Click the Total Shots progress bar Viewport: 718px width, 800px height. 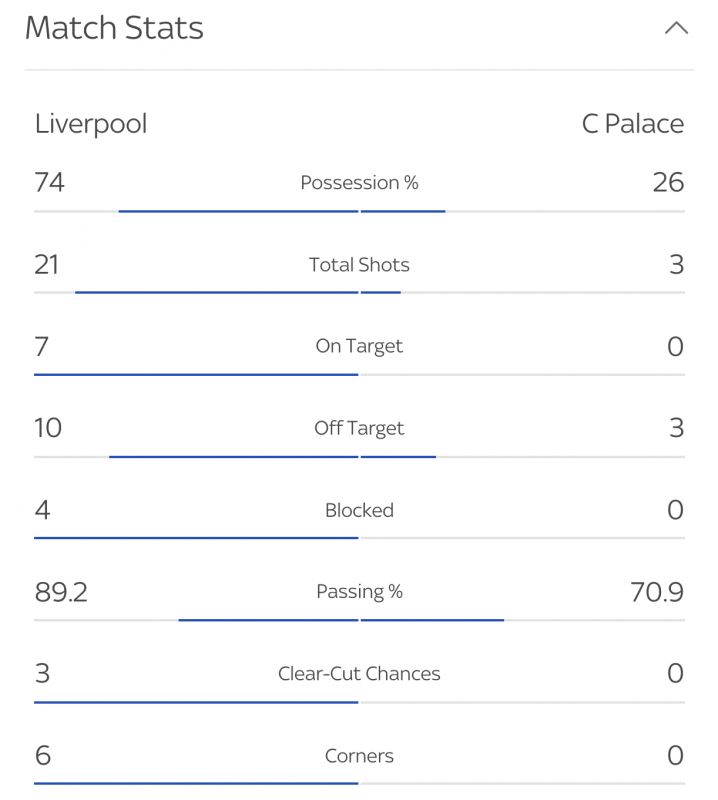coord(359,293)
